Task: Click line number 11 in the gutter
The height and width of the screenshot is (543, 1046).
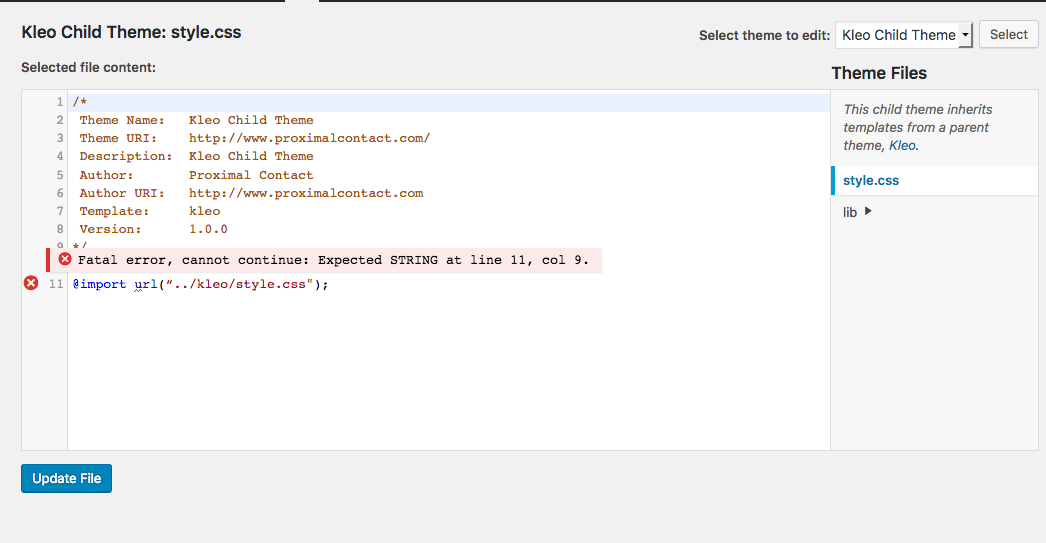Action: tap(56, 284)
